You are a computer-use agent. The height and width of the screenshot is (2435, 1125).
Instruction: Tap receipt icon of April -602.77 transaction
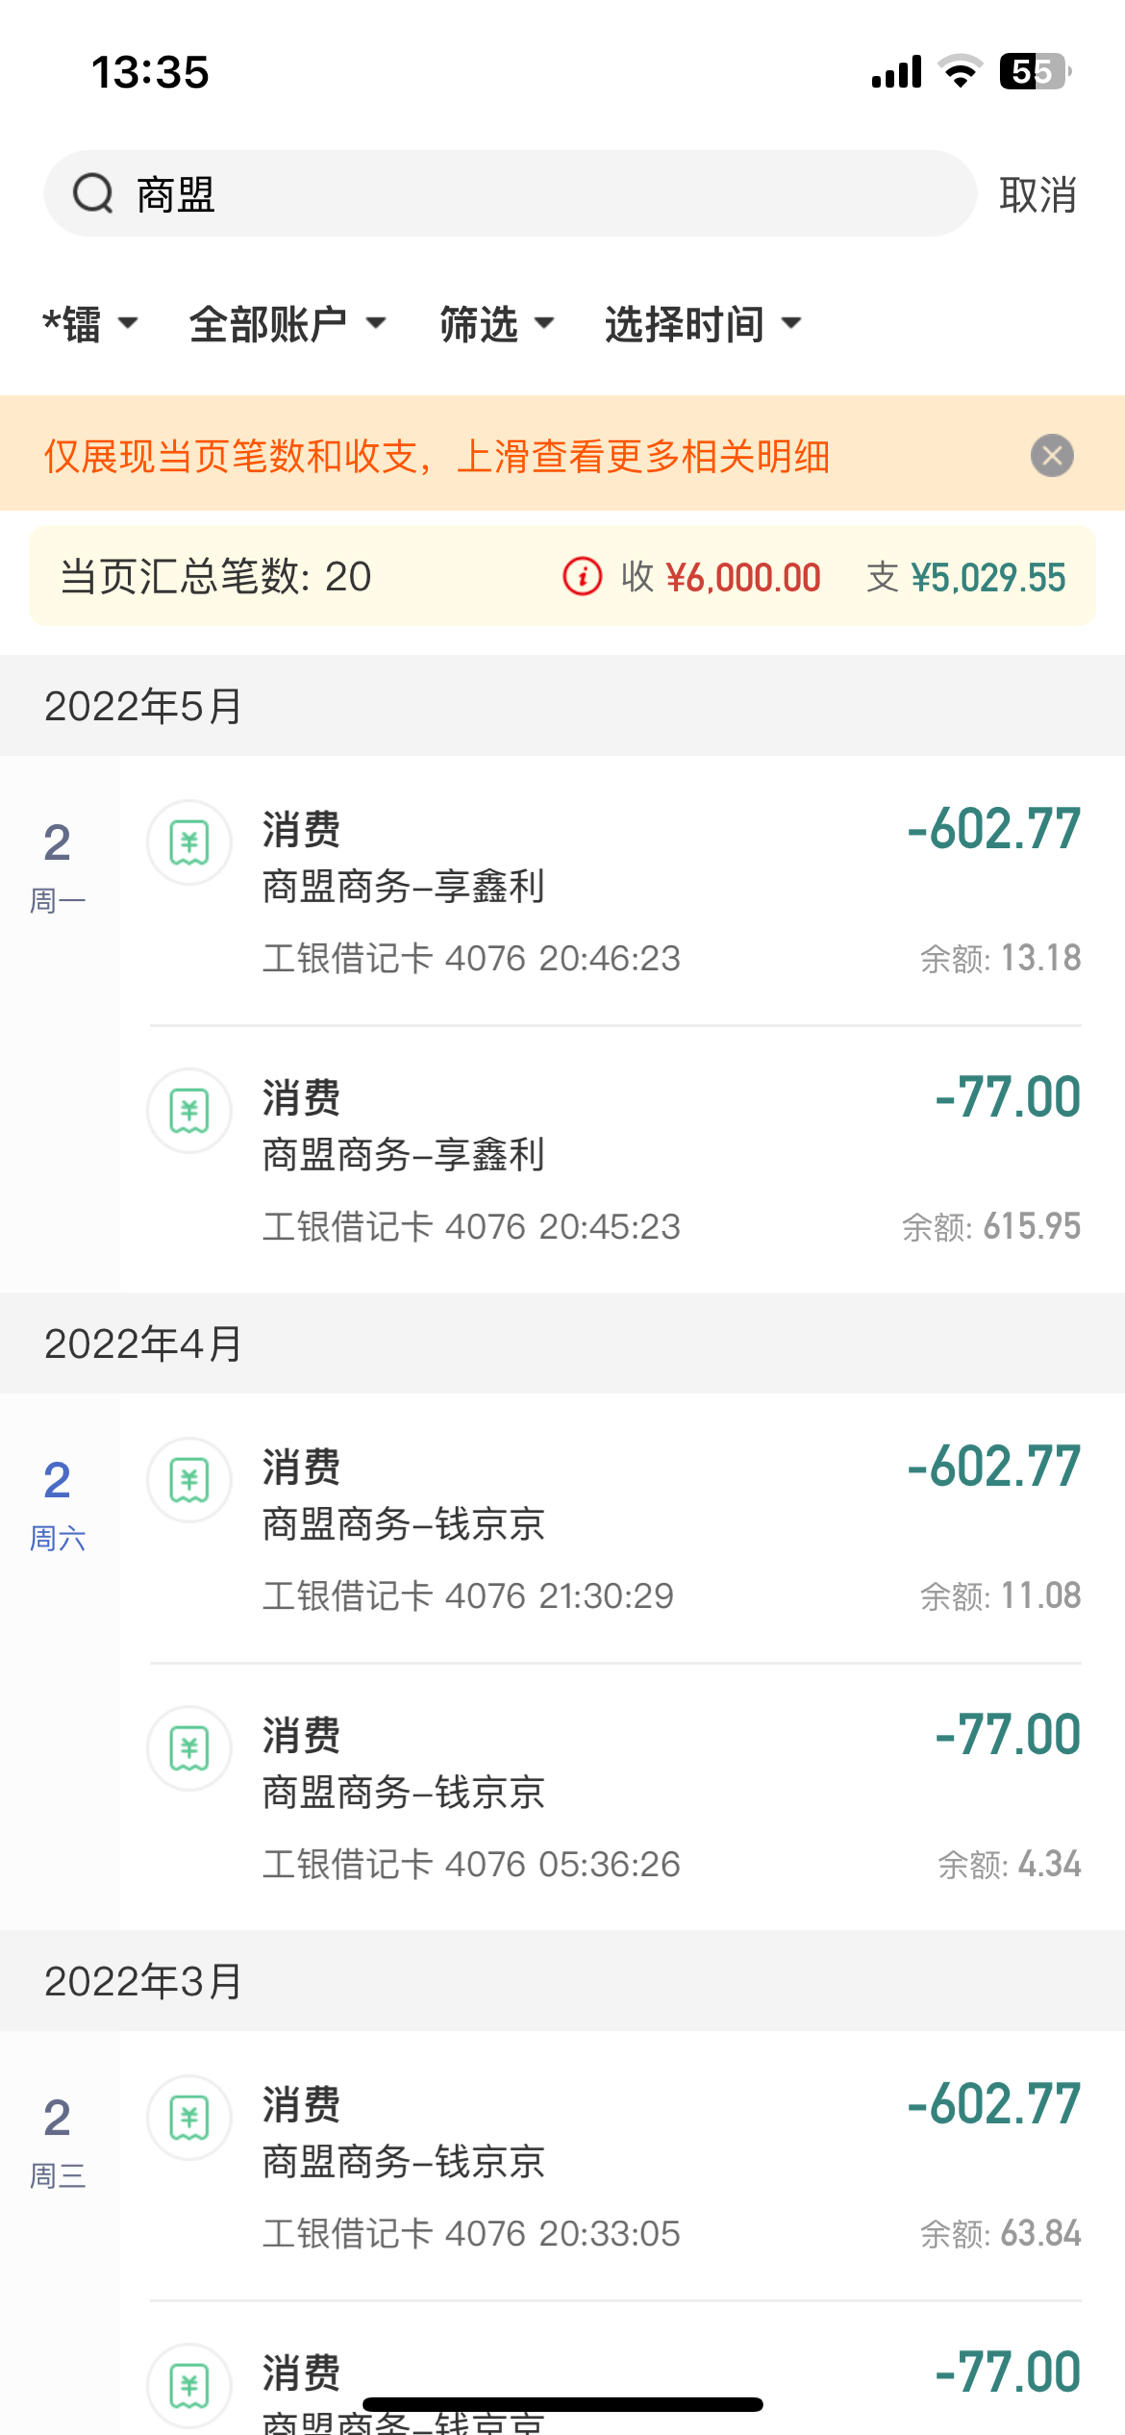pos(189,1480)
